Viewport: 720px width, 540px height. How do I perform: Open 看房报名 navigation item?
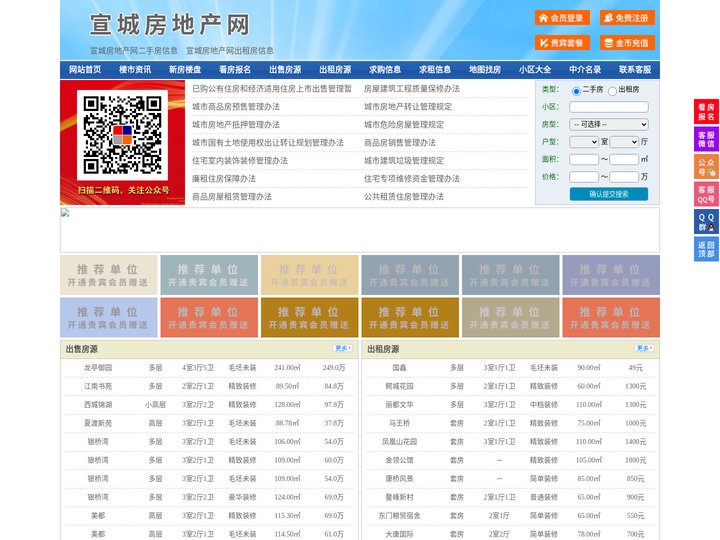coord(235,70)
